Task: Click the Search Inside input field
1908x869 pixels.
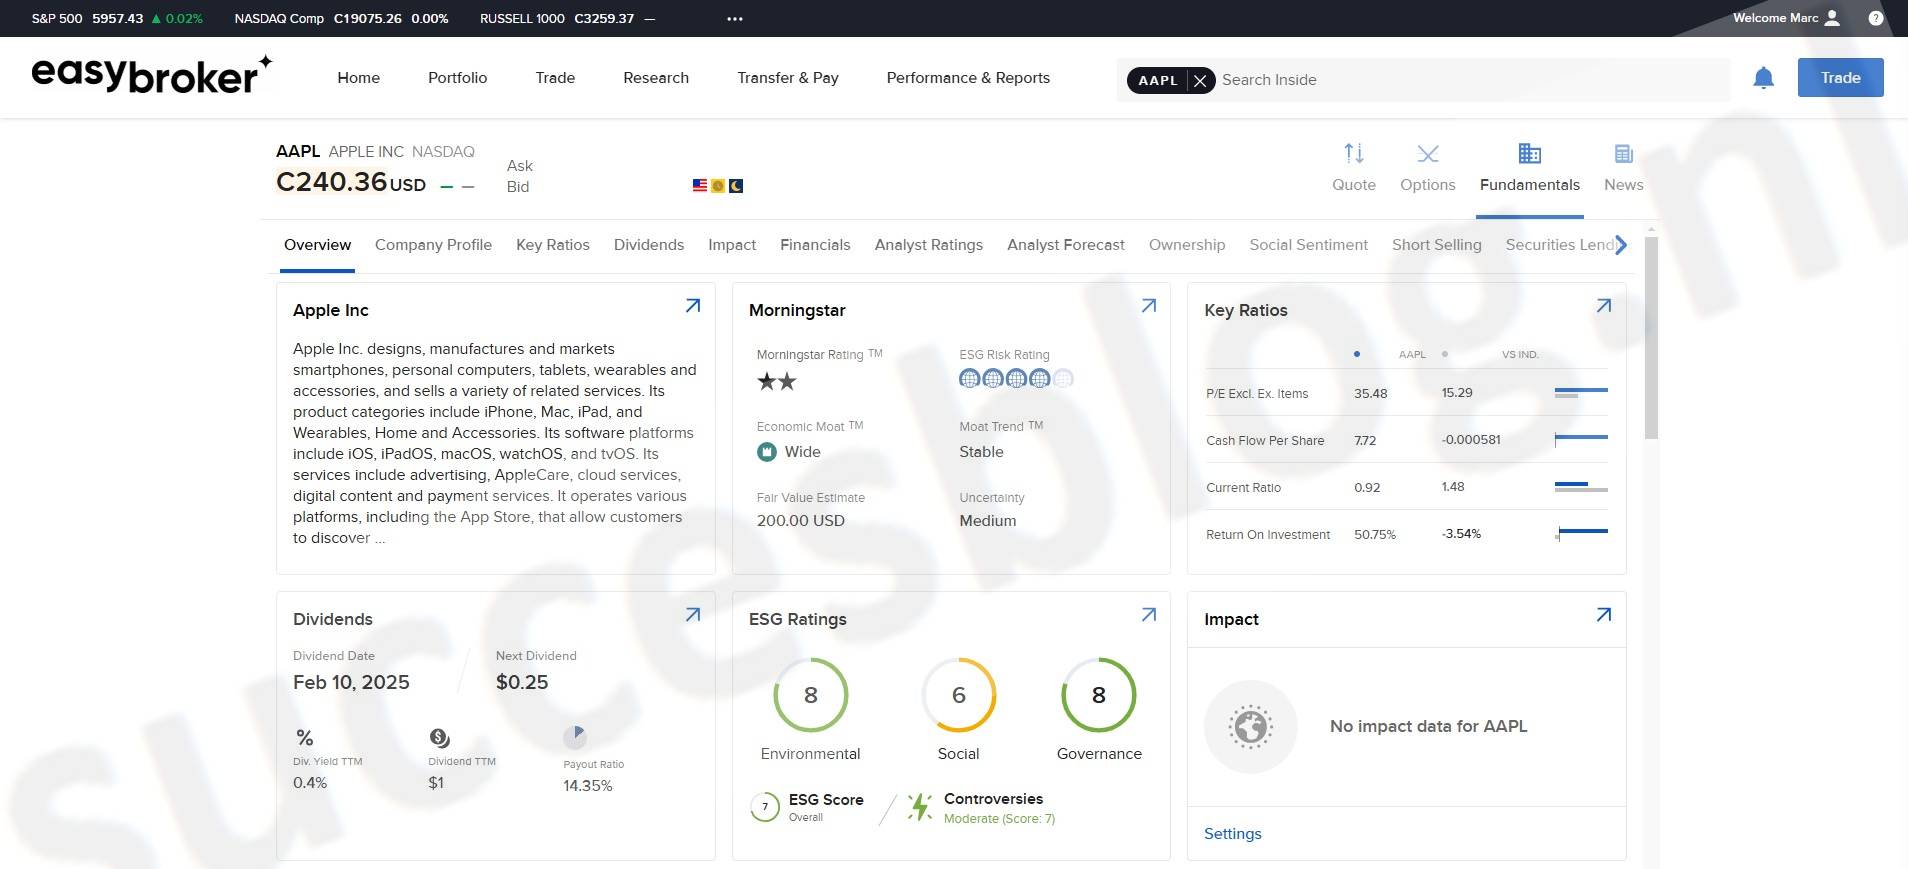Action: point(1470,80)
